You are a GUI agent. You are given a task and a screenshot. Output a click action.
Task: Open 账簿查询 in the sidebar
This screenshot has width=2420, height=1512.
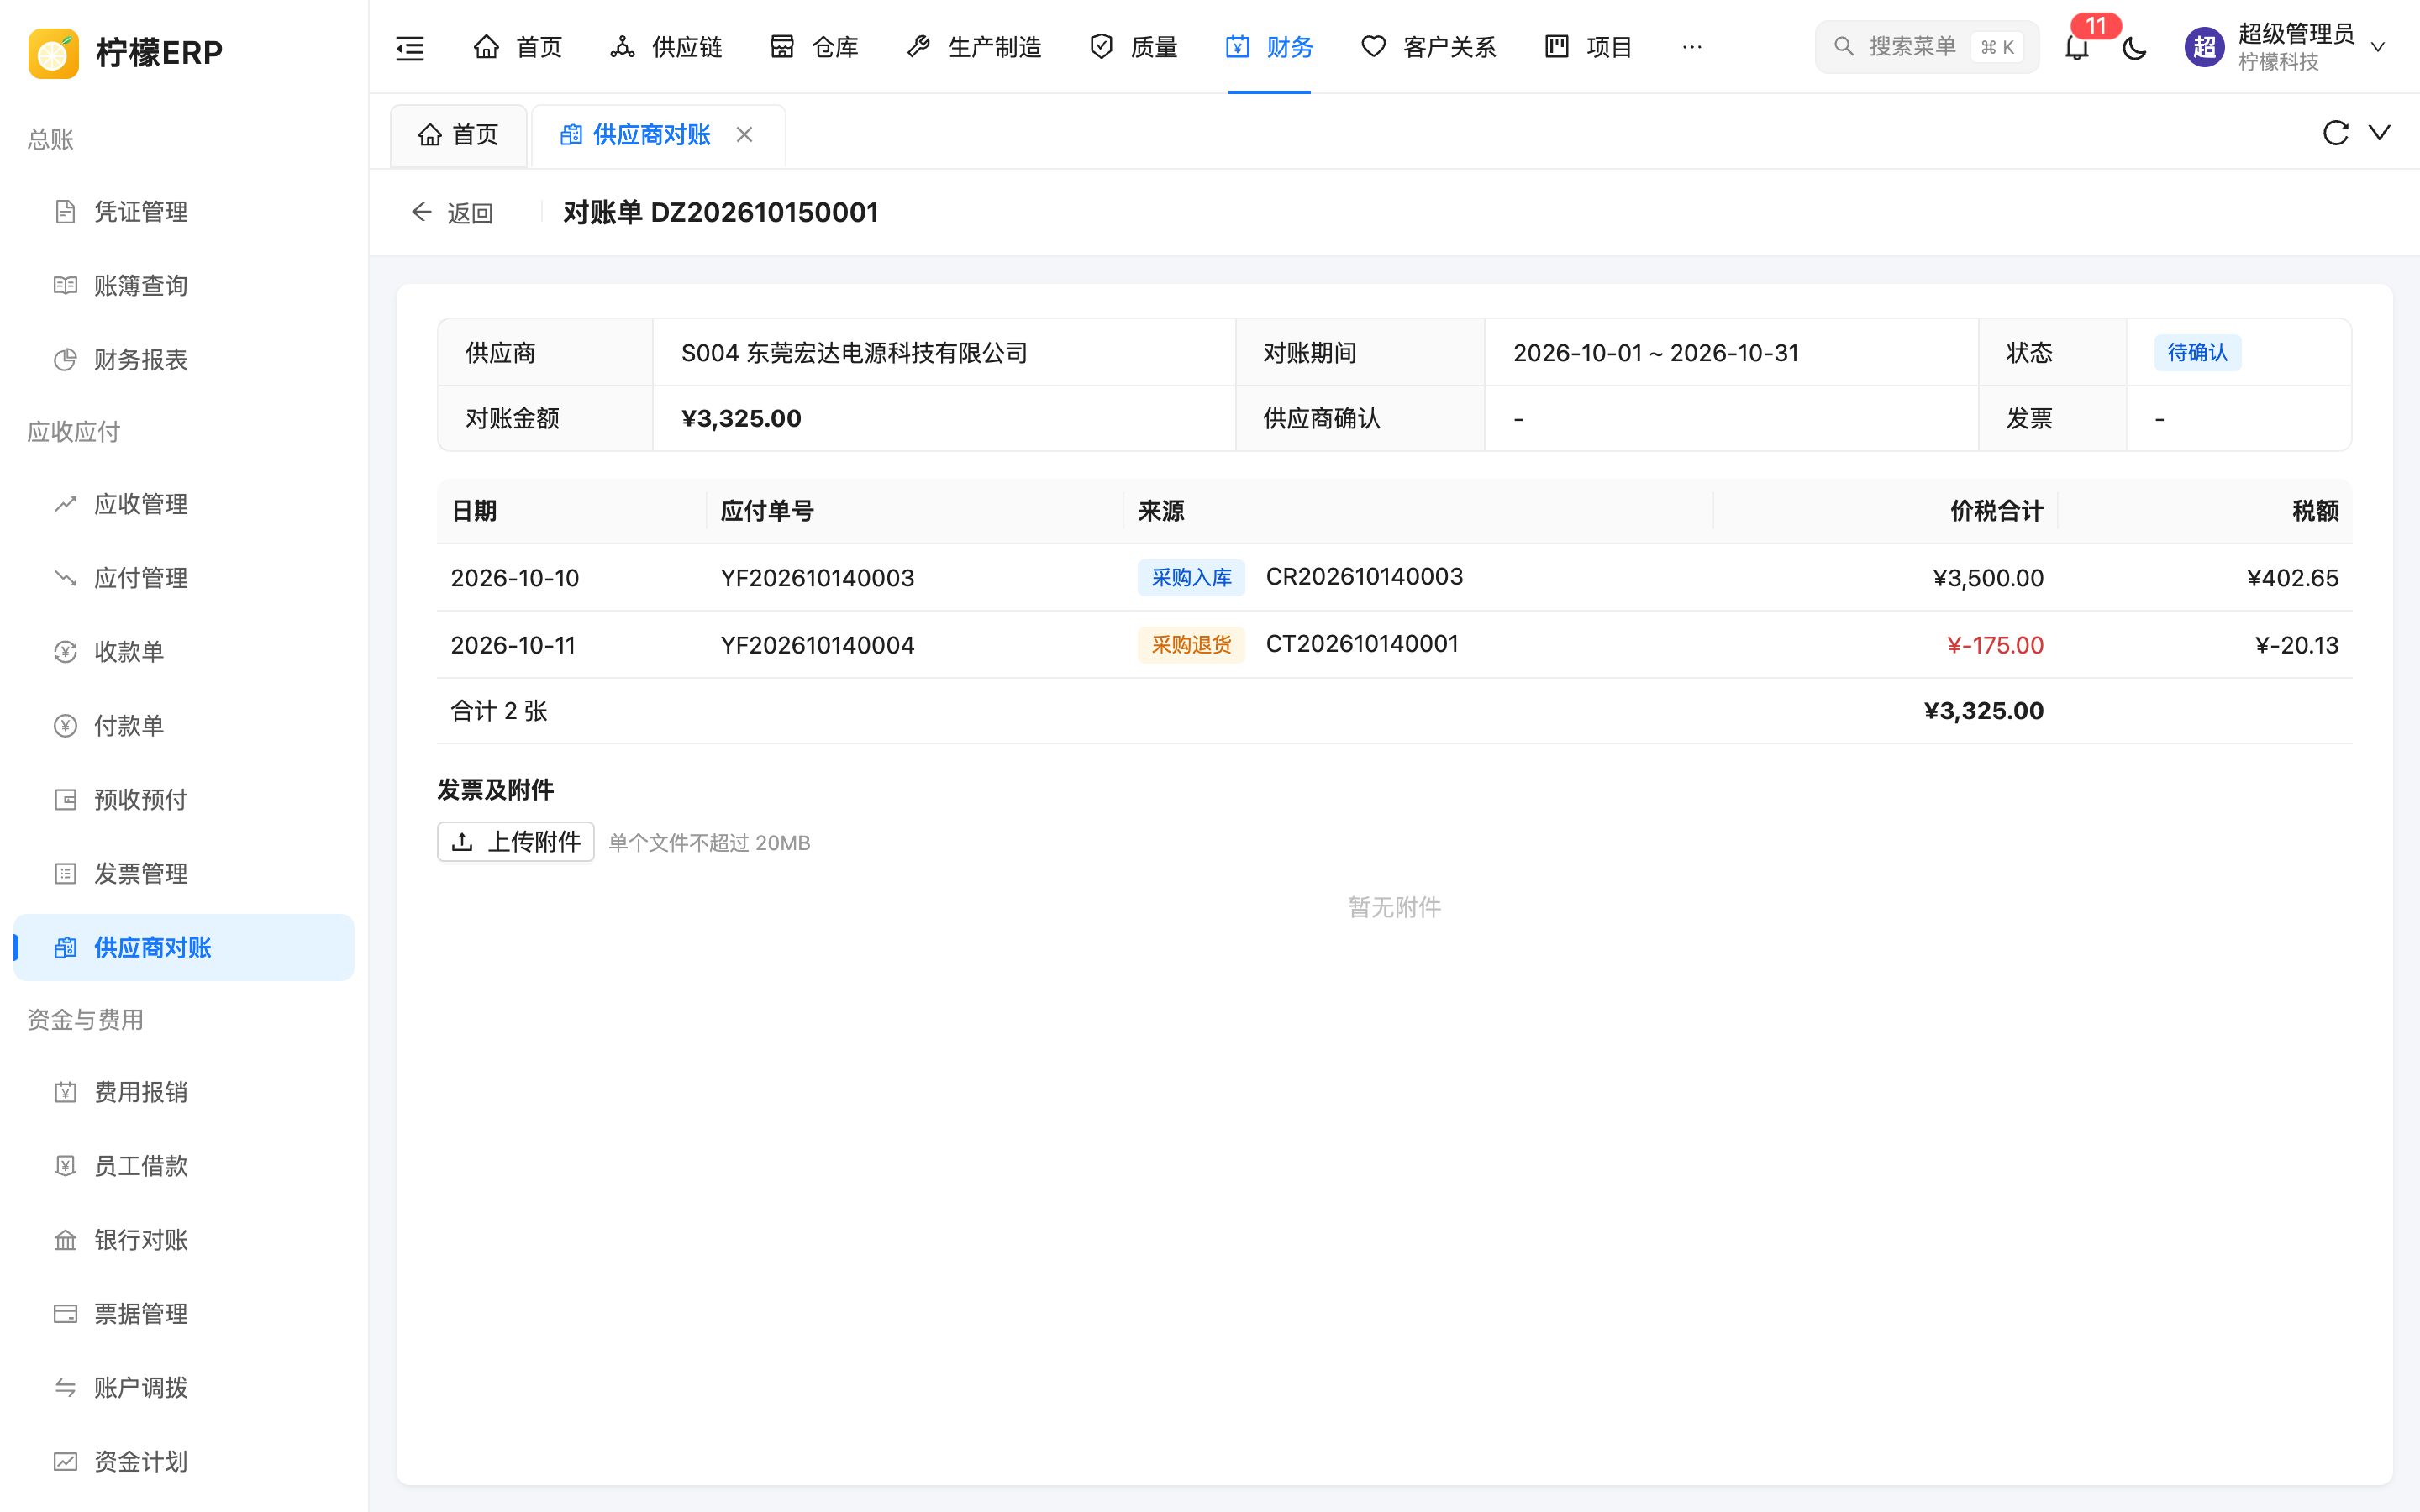click(184, 286)
